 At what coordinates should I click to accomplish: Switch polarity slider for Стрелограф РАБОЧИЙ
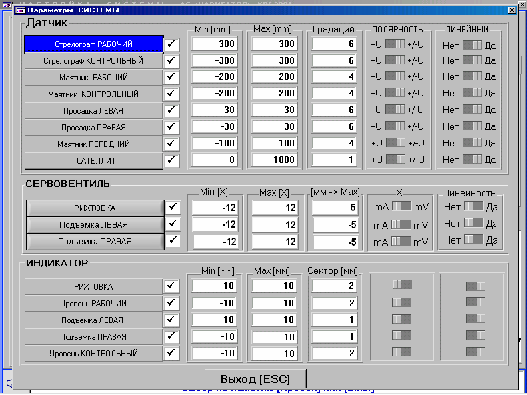tap(395, 44)
